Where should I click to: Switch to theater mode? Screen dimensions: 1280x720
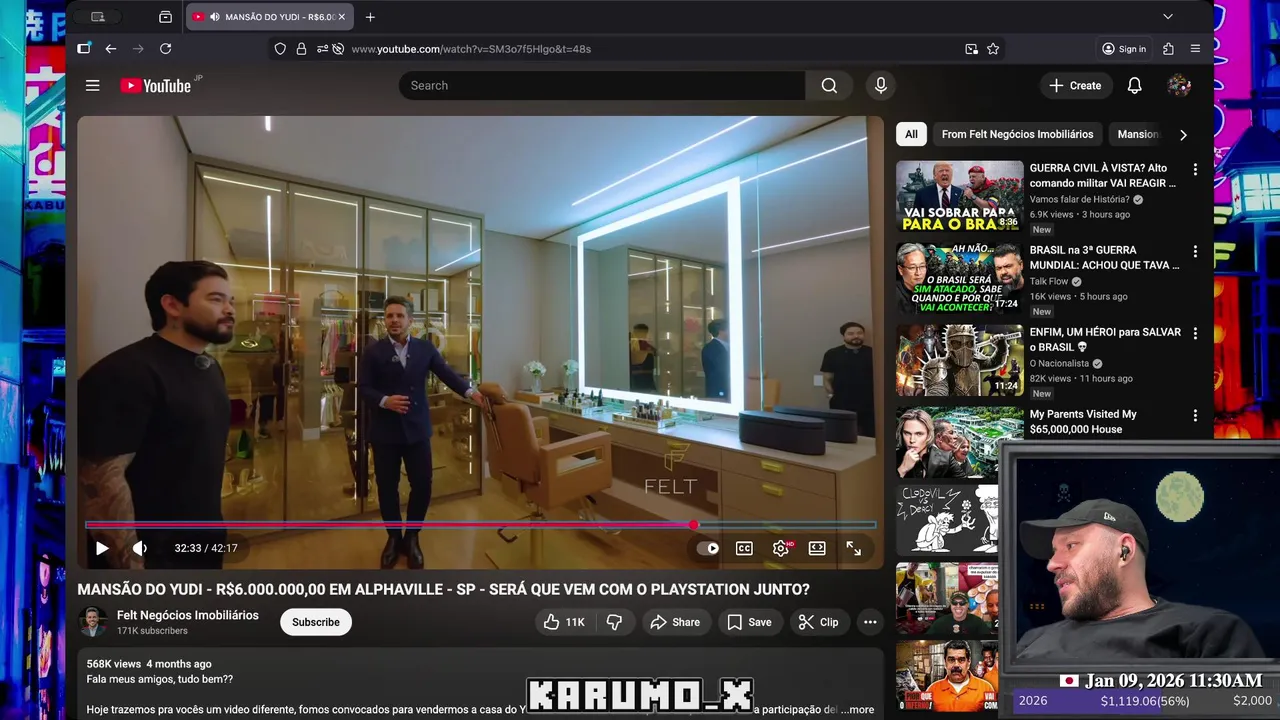coord(817,548)
